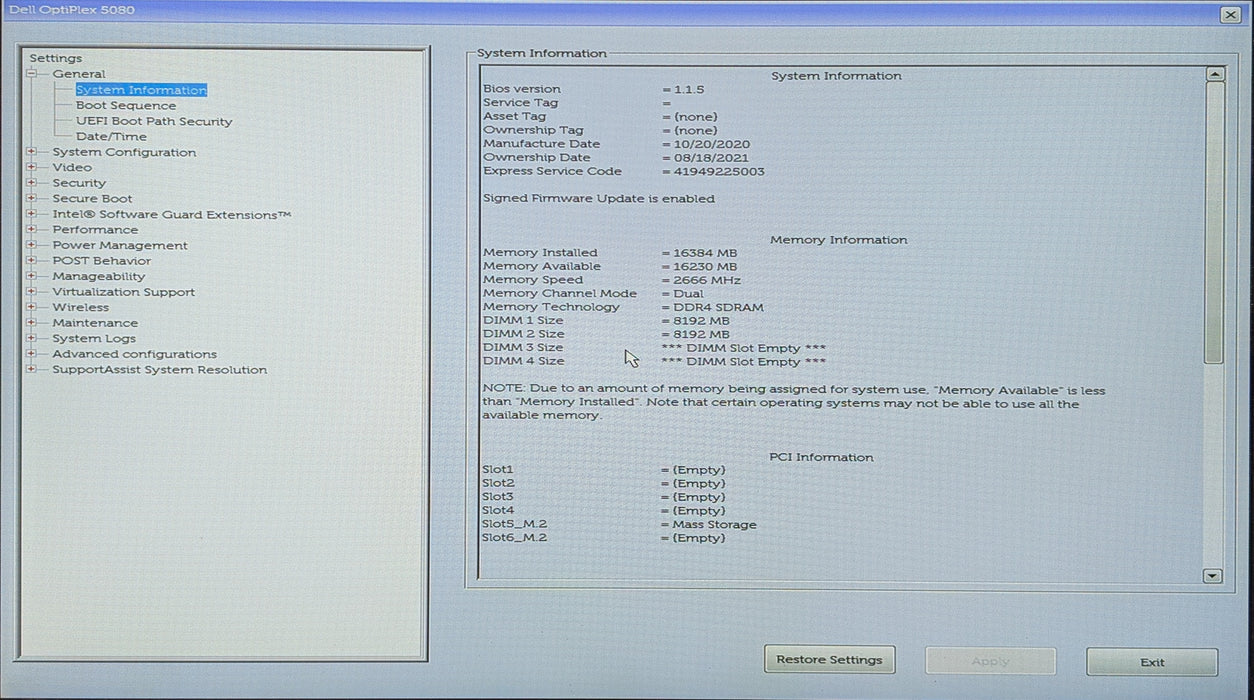The image size is (1254, 700).
Task: Click Ownership Date value 08/18/2021
Action: (x=711, y=157)
